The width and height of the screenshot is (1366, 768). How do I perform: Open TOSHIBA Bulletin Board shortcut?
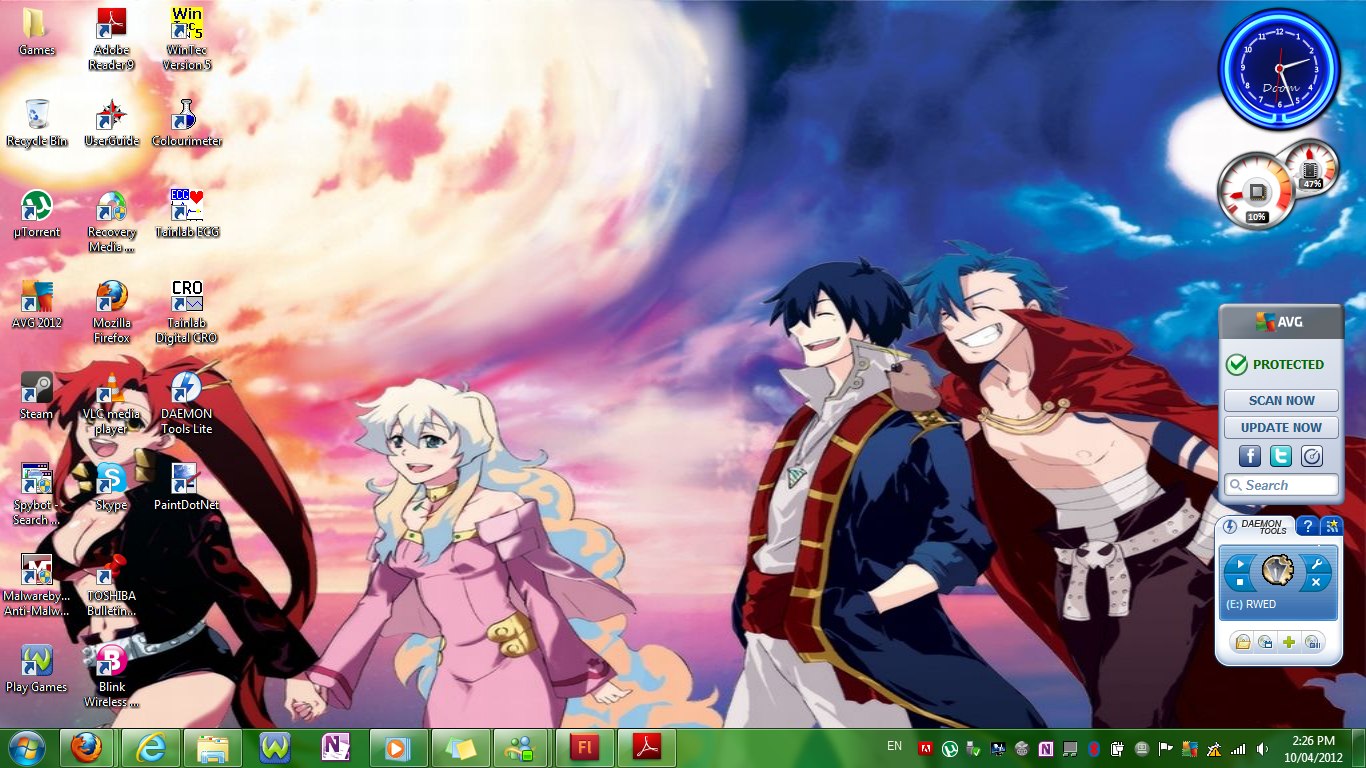(112, 585)
